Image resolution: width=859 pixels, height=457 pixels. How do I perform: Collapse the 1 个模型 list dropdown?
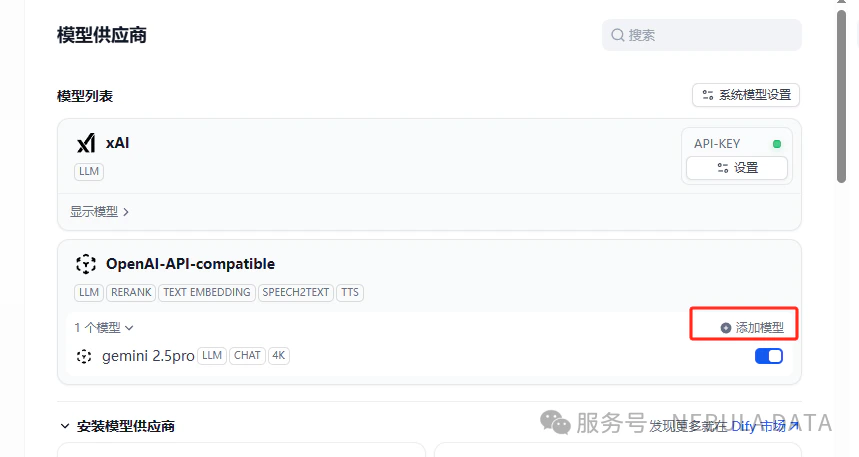coord(104,328)
